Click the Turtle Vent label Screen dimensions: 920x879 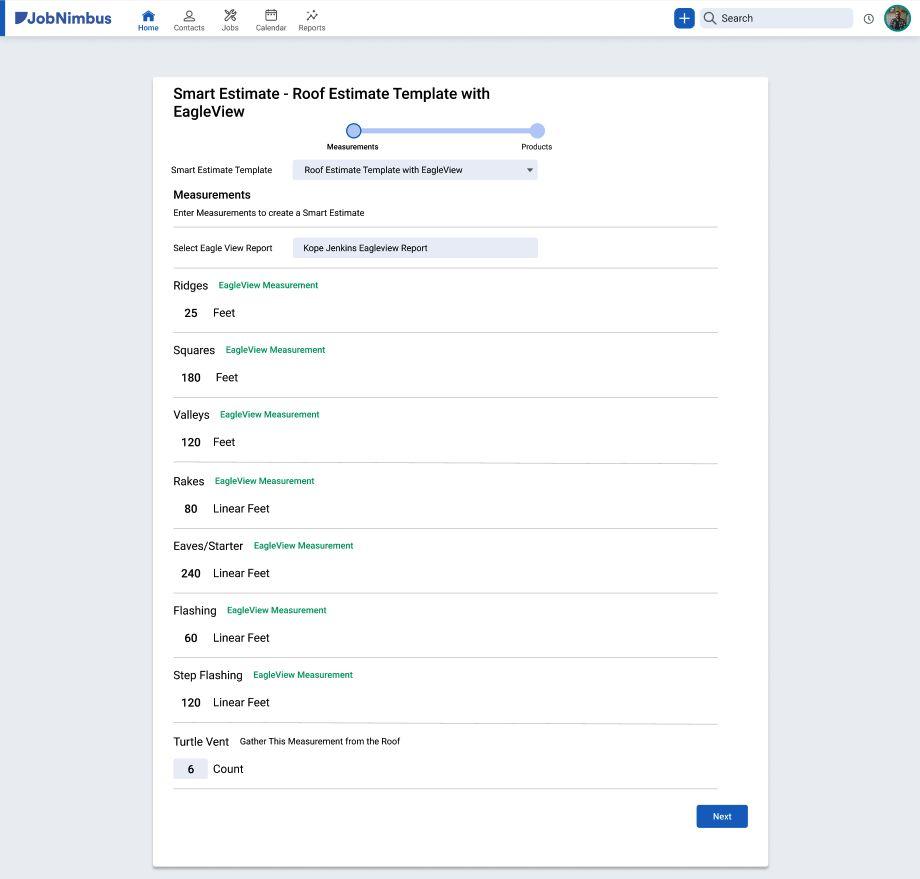coord(201,742)
